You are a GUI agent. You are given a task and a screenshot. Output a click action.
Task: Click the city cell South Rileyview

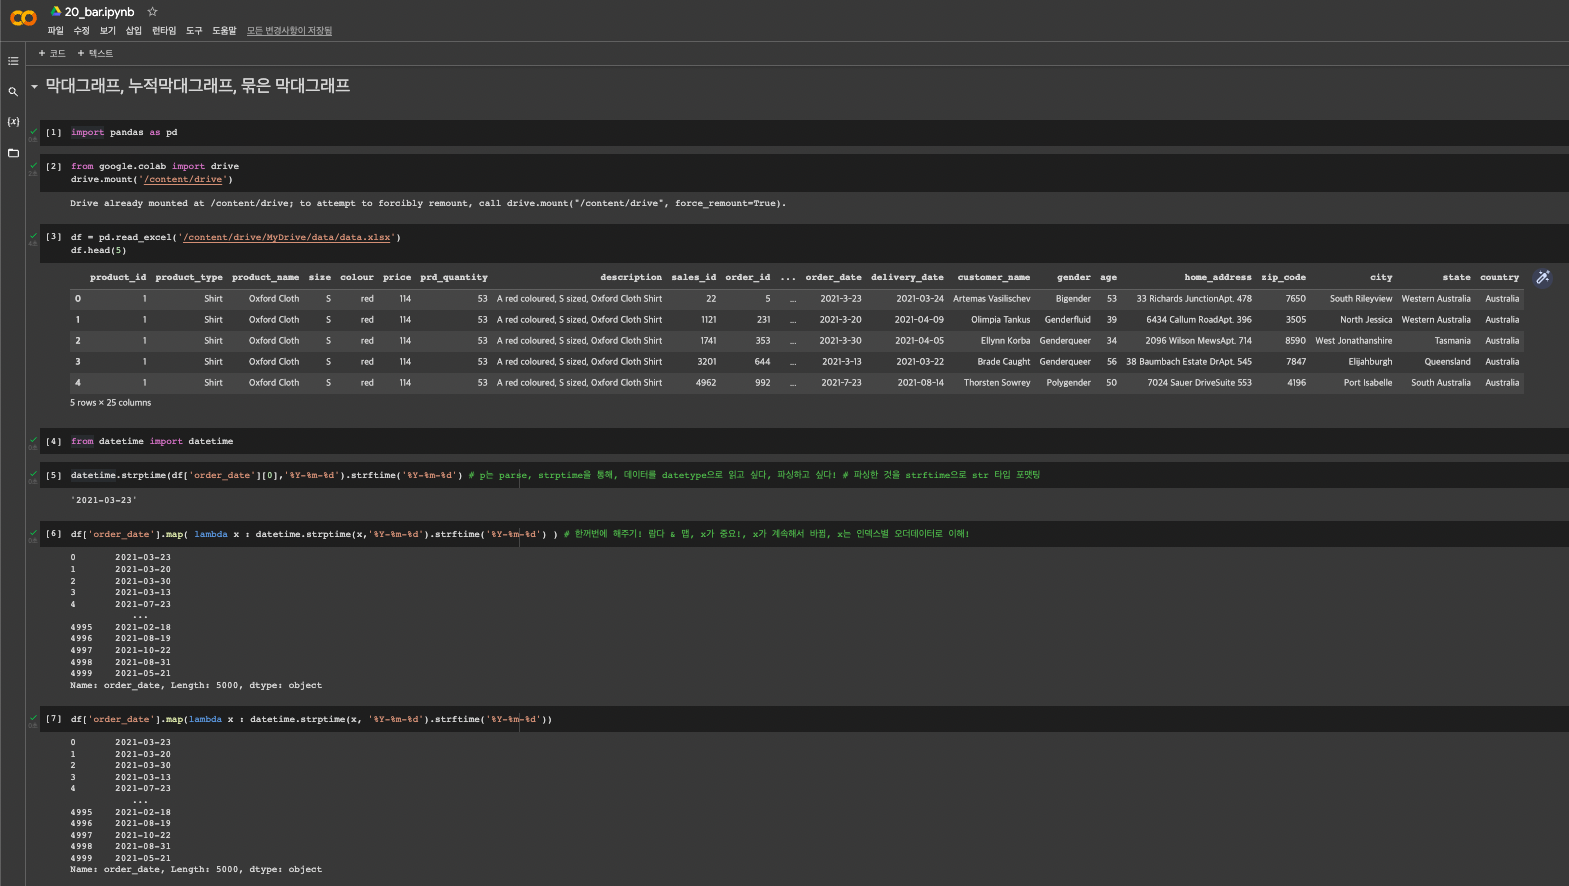[x=1361, y=298]
